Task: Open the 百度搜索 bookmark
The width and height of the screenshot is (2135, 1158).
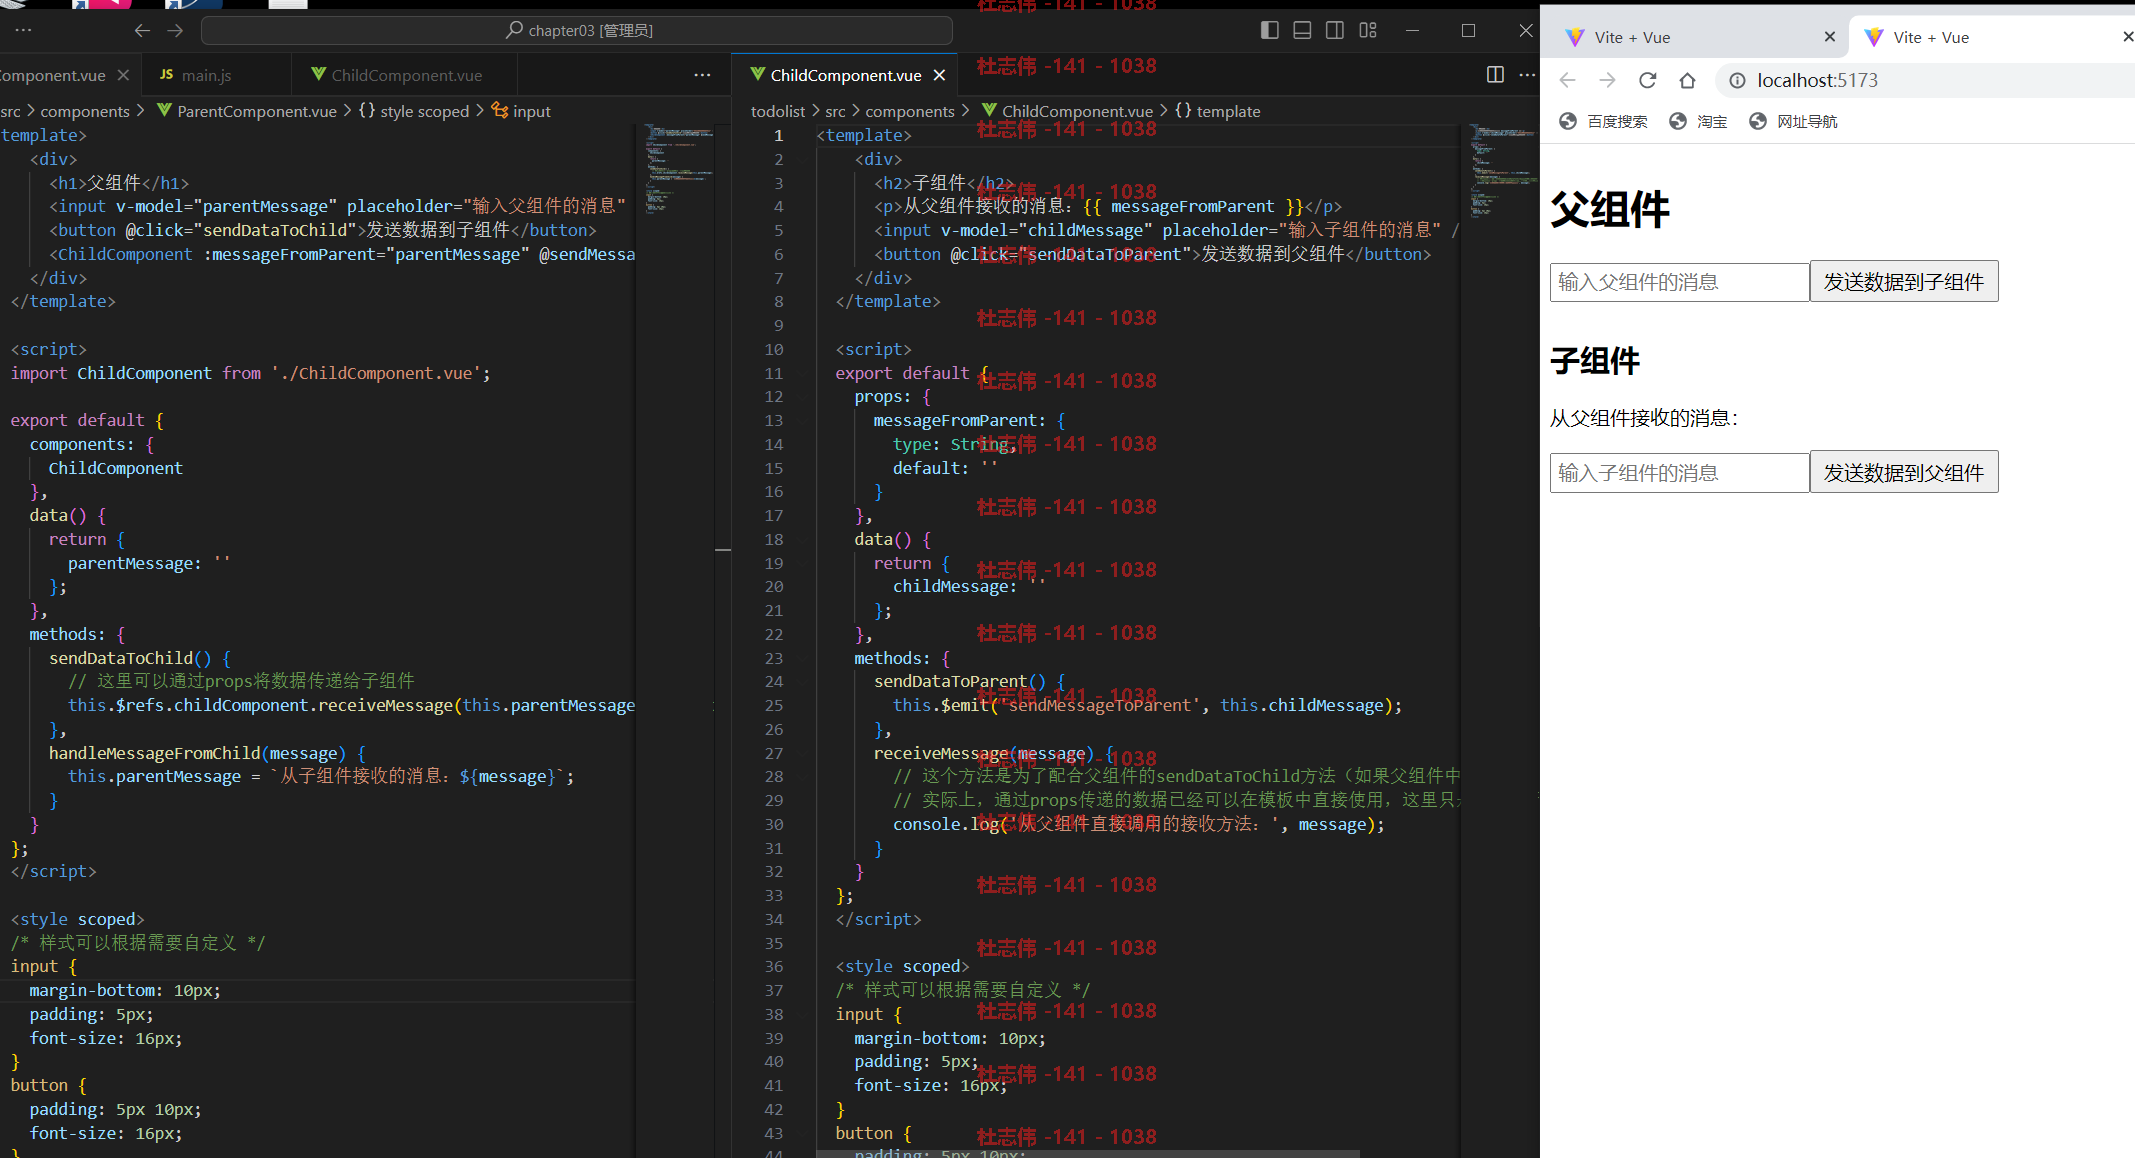Action: coord(1603,121)
